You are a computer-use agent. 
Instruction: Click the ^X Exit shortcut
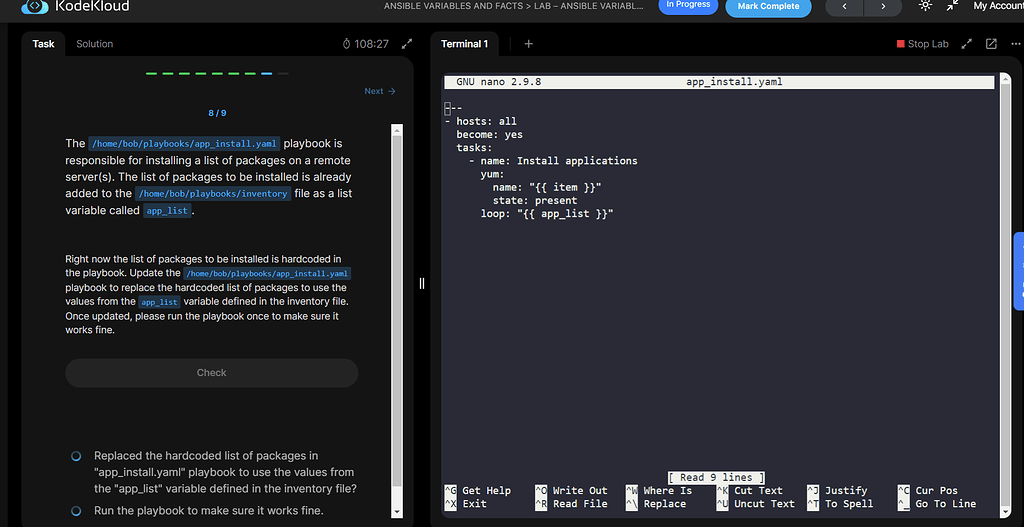click(466, 503)
